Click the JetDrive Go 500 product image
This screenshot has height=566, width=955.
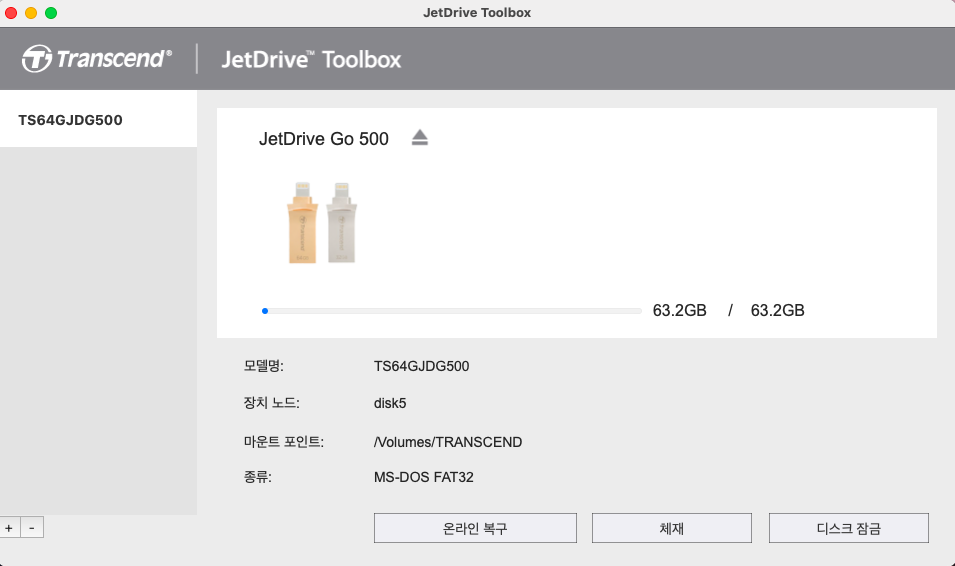point(322,222)
